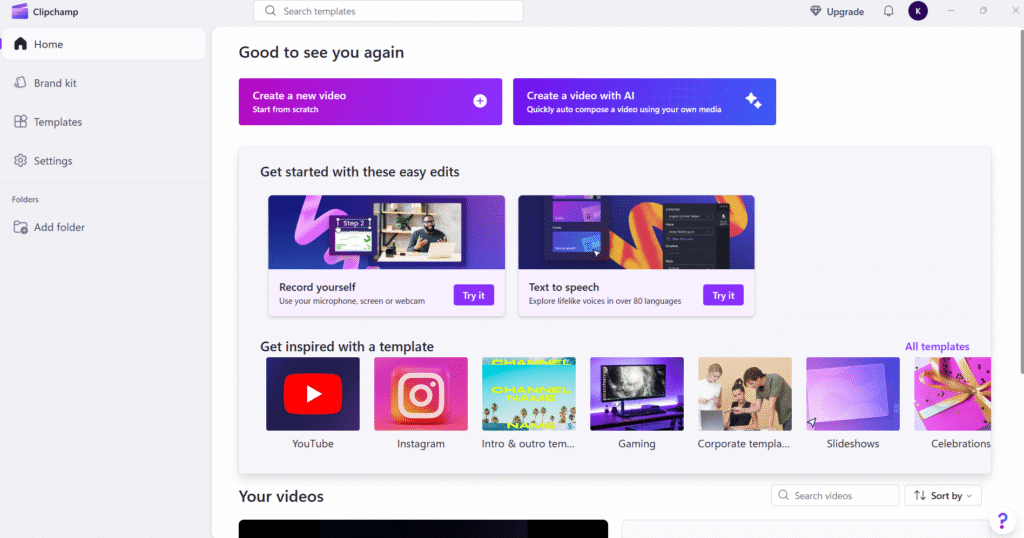The image size is (1024, 538).
Task: Click the plus icon on Create a new video
Action: pos(480,101)
